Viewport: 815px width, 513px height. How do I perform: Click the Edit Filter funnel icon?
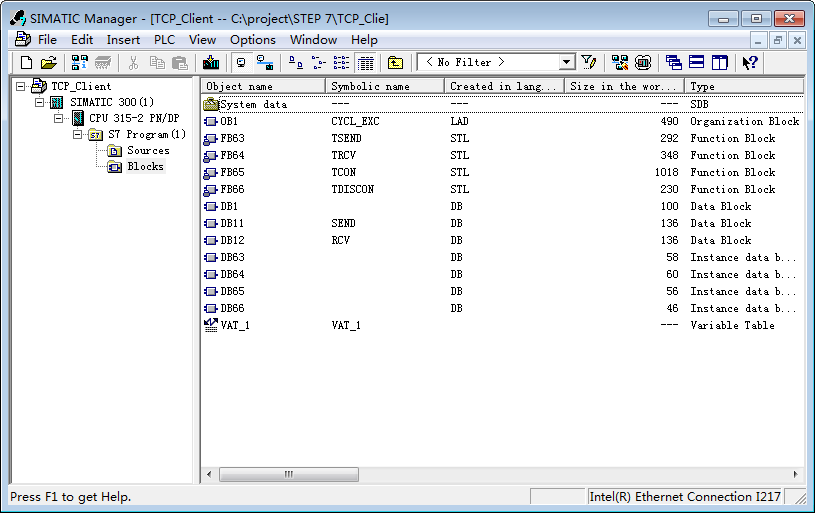pos(588,62)
